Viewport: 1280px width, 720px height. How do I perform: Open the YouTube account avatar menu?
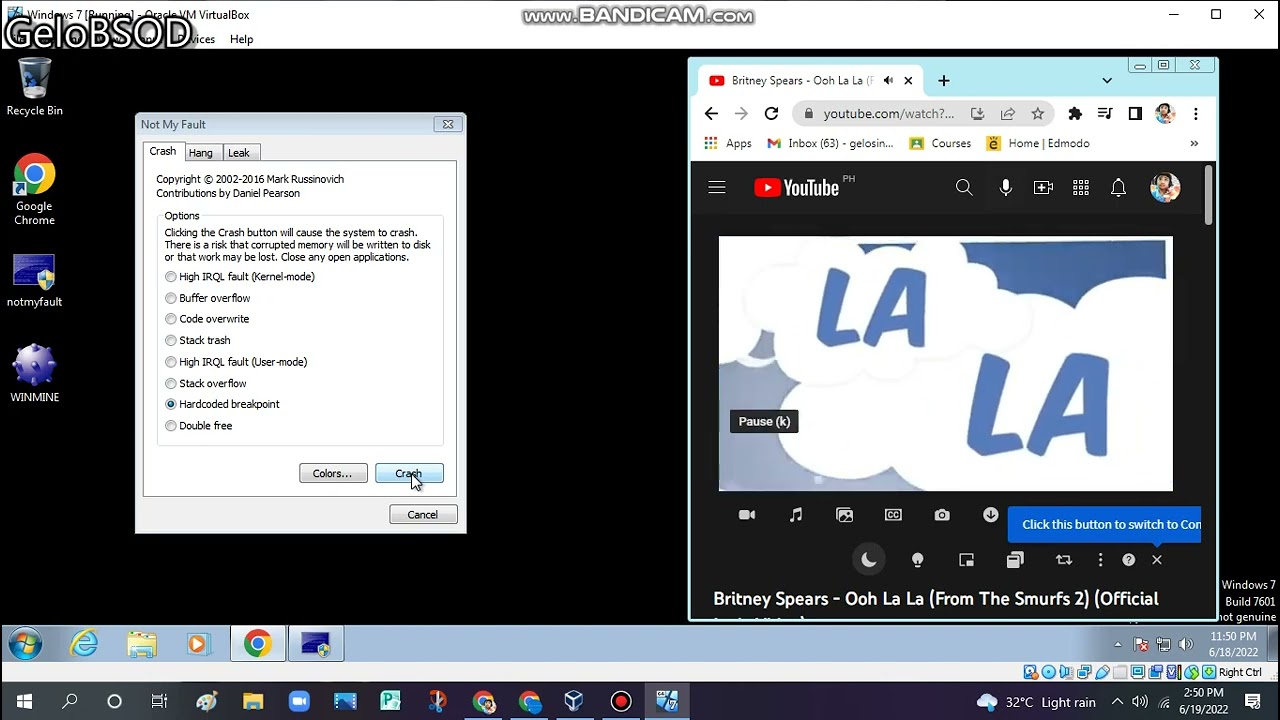(1165, 187)
